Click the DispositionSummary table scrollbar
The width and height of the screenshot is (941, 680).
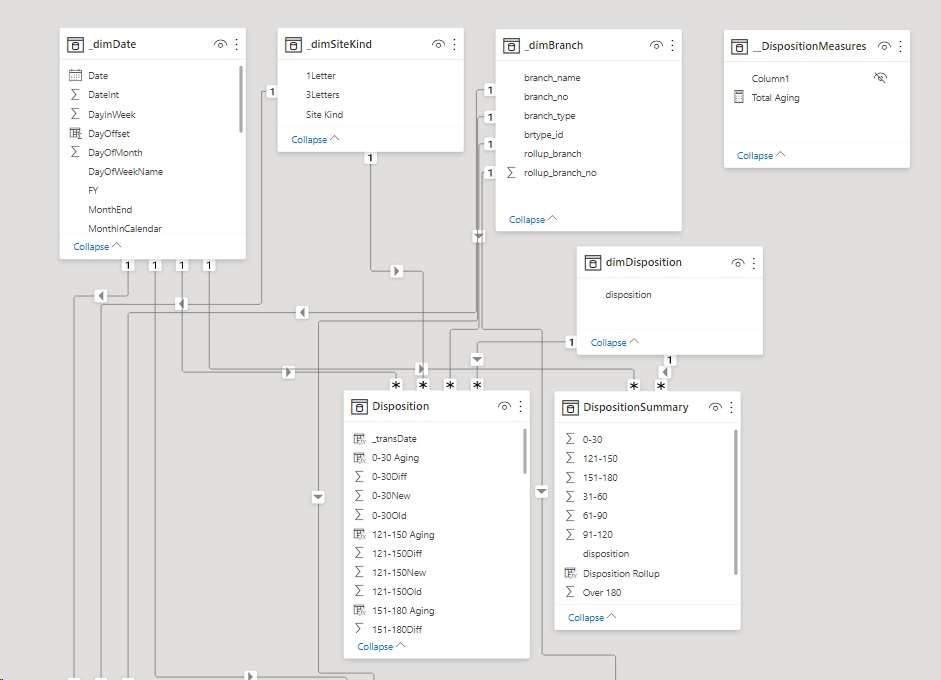click(x=736, y=502)
